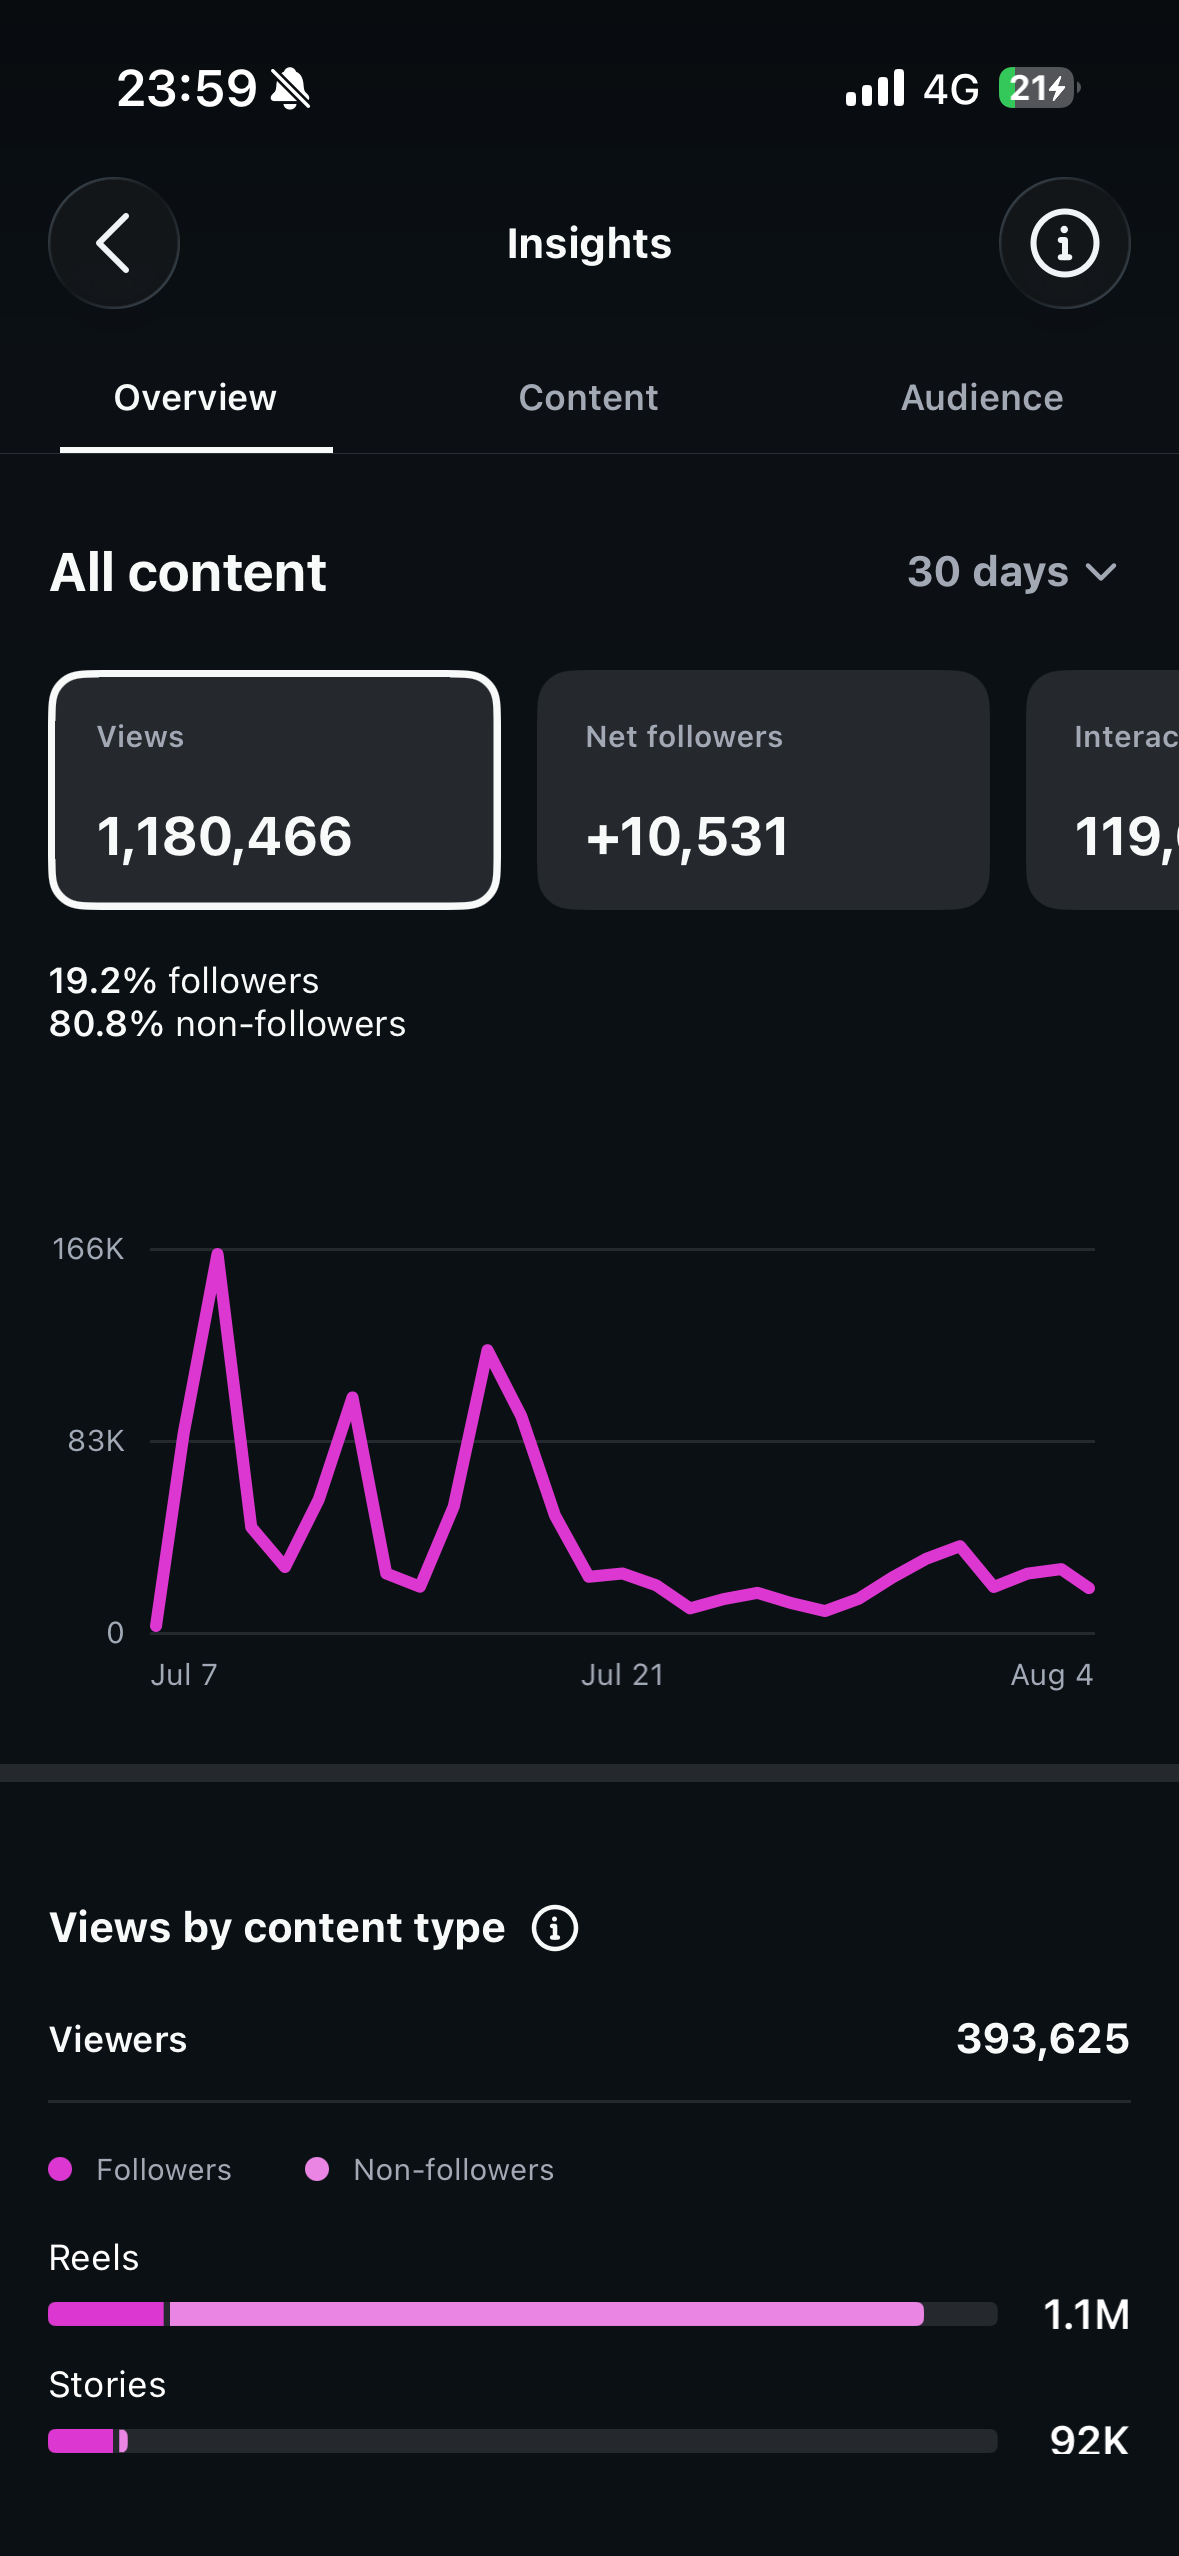Tap the back arrow icon
Screen dimensions: 1179x2556
[x=114, y=243]
